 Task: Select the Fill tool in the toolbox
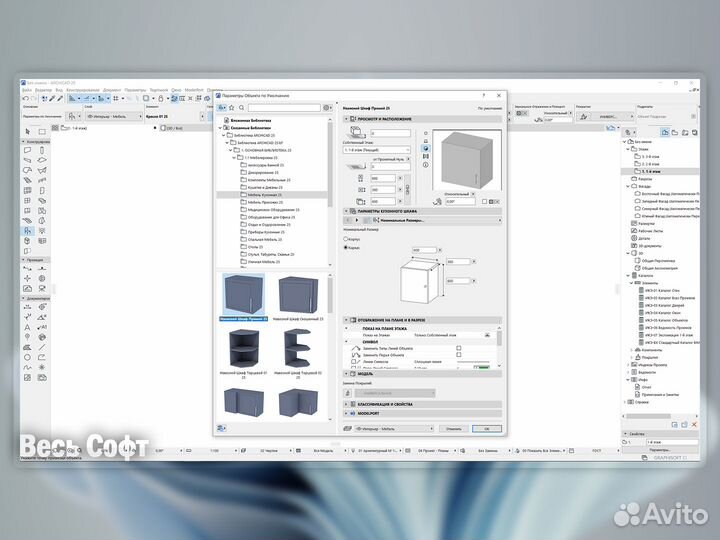(x=28, y=348)
